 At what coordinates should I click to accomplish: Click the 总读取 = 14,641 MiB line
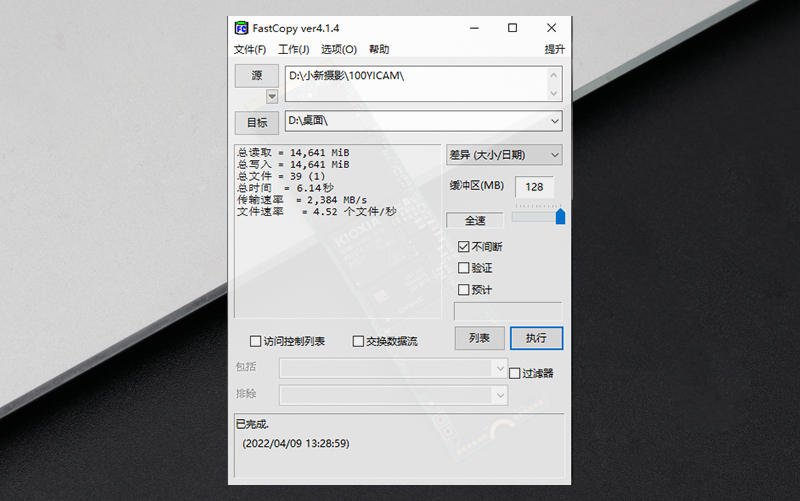coord(293,153)
